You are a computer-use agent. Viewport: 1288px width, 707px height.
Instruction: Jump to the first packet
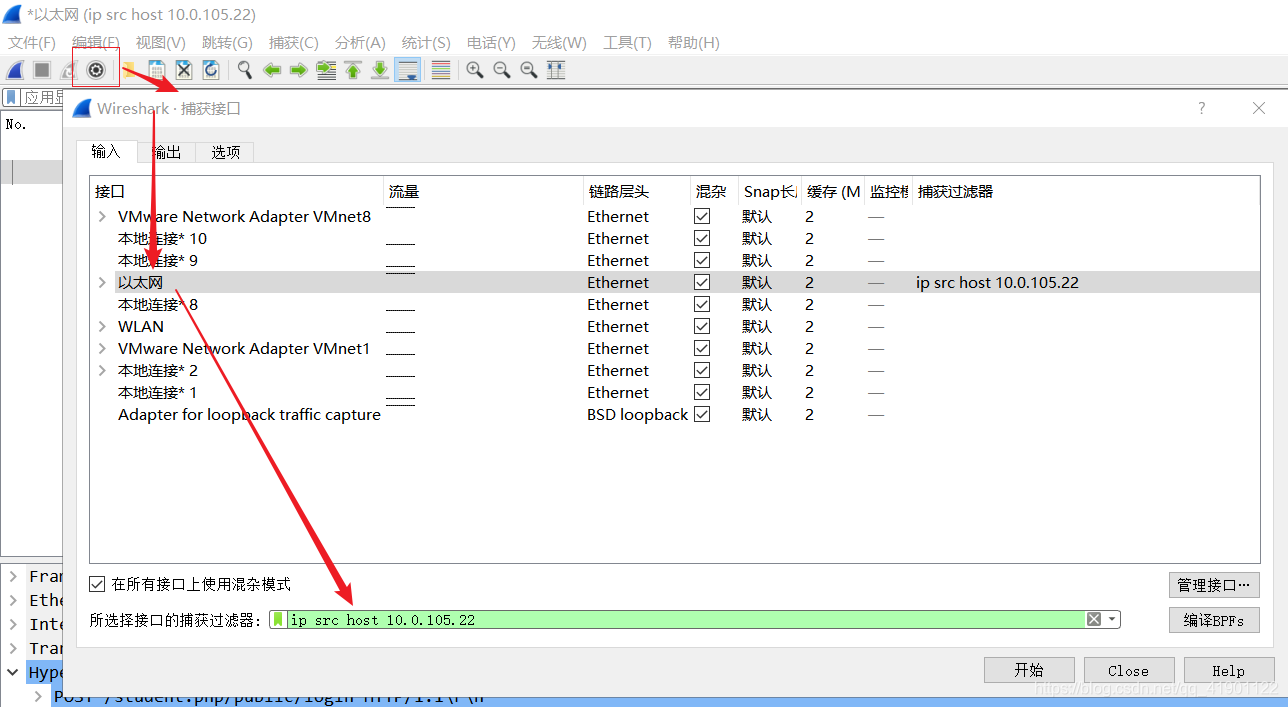(x=353, y=70)
